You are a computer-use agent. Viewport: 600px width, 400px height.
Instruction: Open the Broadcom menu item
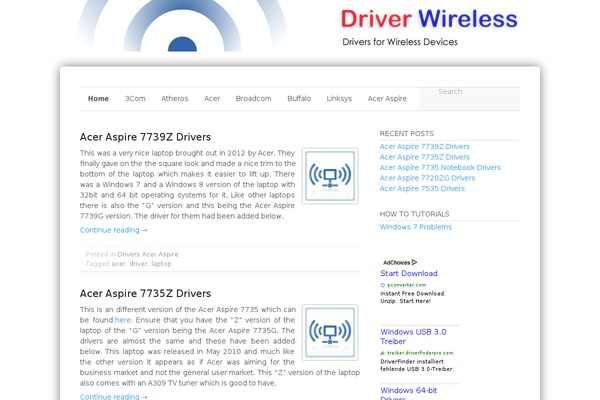click(253, 98)
